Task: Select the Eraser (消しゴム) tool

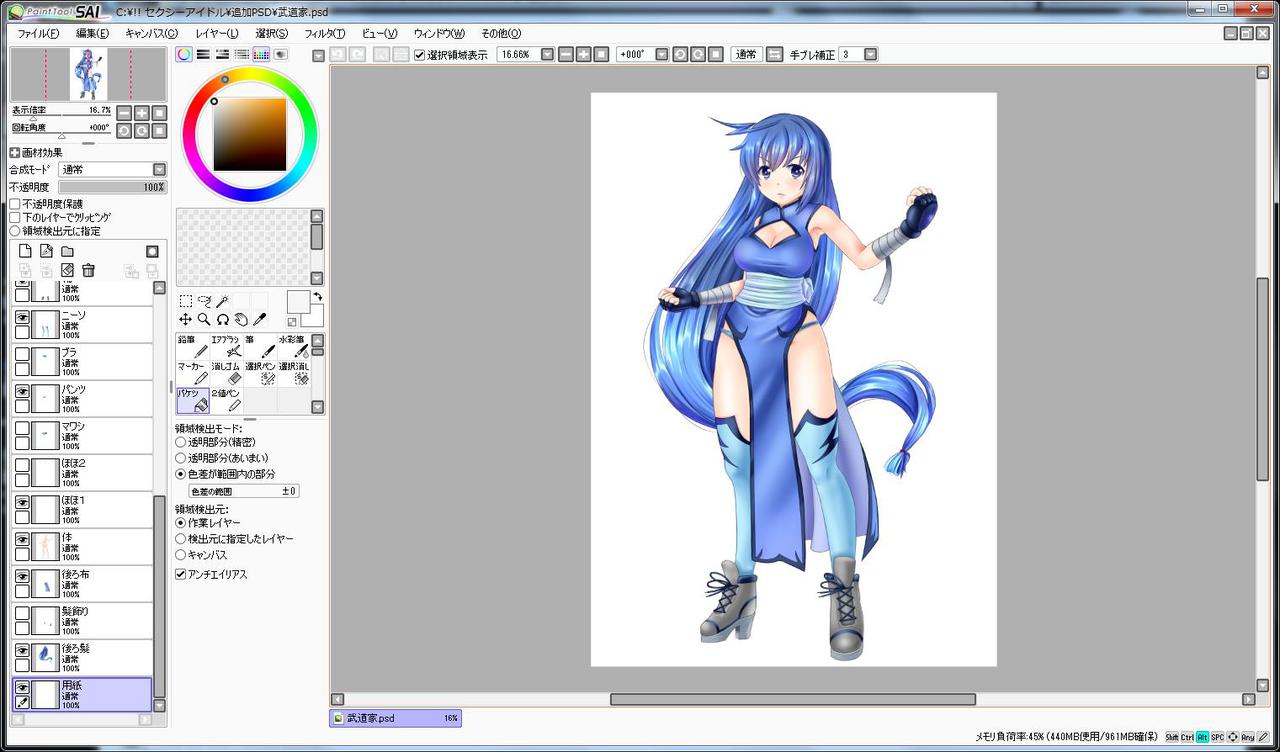Action: coord(226,373)
